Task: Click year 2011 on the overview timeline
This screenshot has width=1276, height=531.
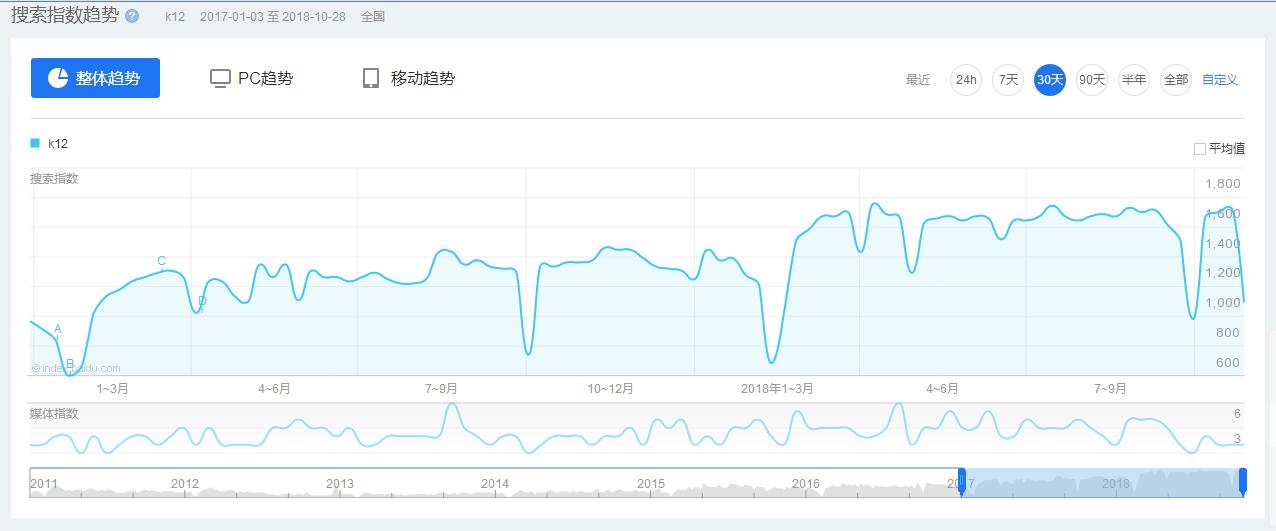Action: pyautogui.click(x=44, y=484)
